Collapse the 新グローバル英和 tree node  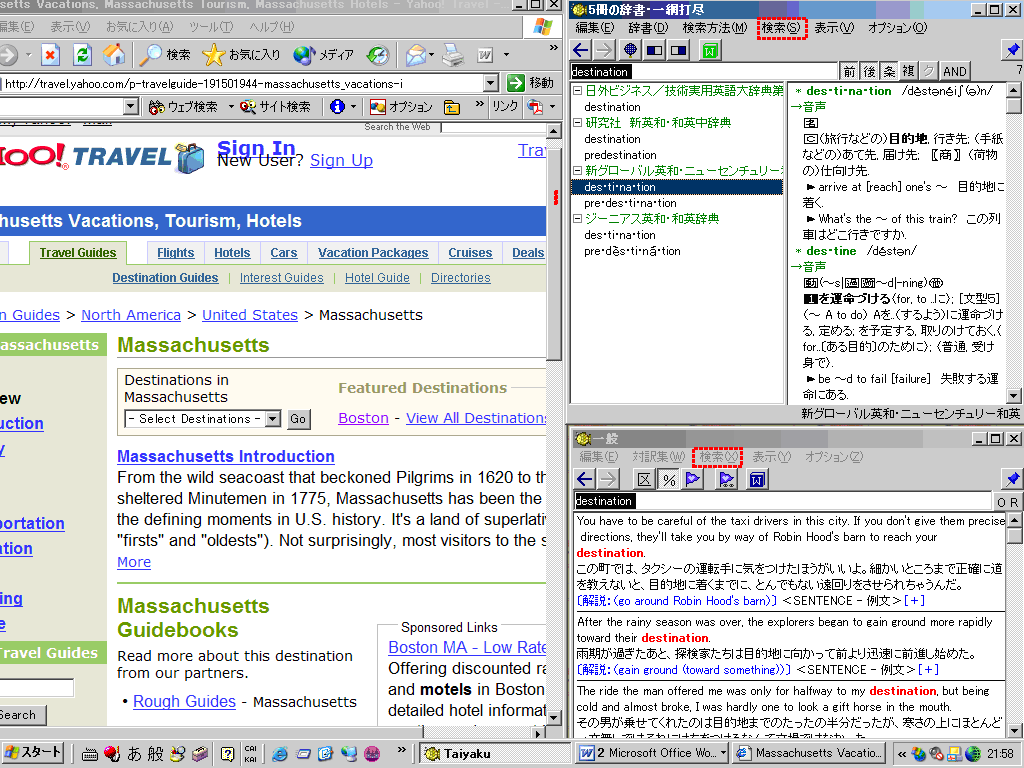(577, 170)
